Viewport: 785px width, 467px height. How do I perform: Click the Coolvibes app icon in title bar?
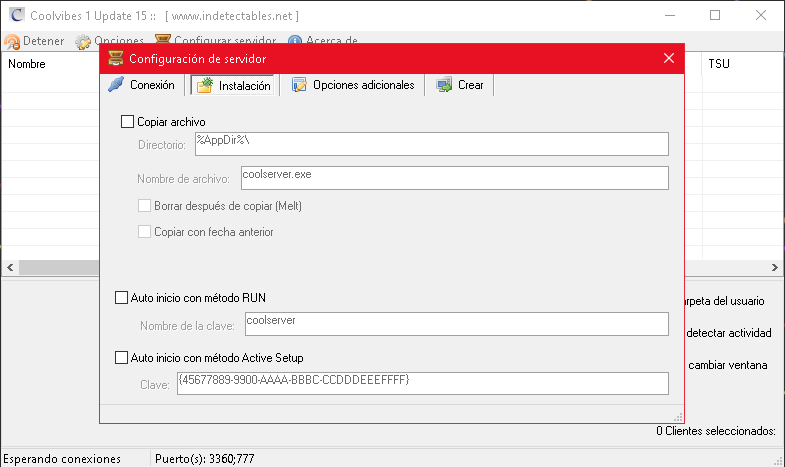pyautogui.click(x=12, y=16)
